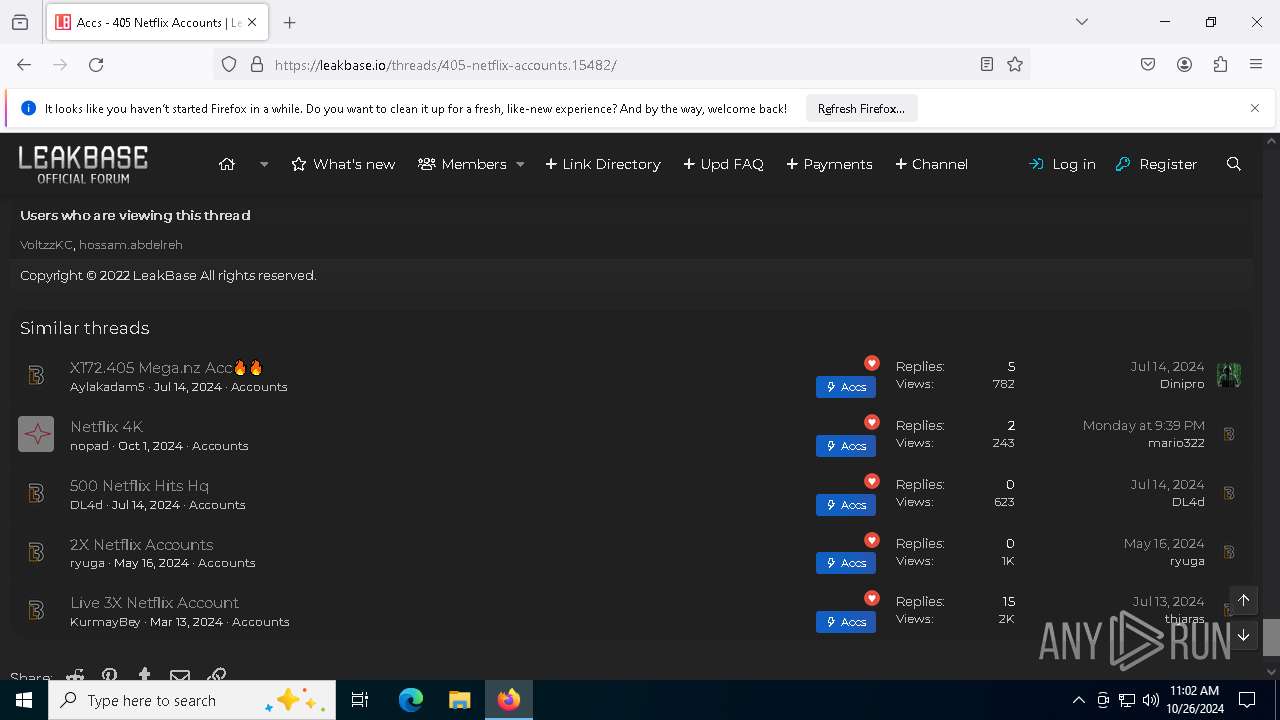
Task: Click the LeakBase Official Forum logo
Action: [x=83, y=164]
